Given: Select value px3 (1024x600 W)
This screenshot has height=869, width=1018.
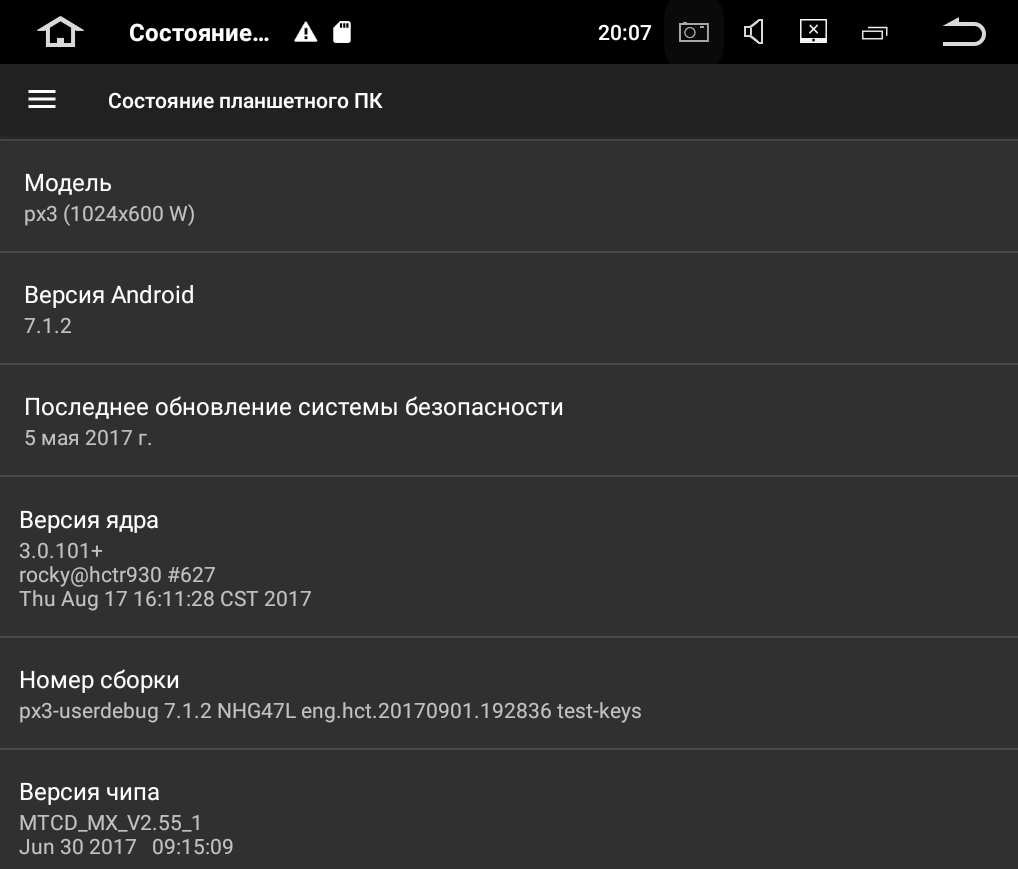Looking at the screenshot, I should point(109,214).
